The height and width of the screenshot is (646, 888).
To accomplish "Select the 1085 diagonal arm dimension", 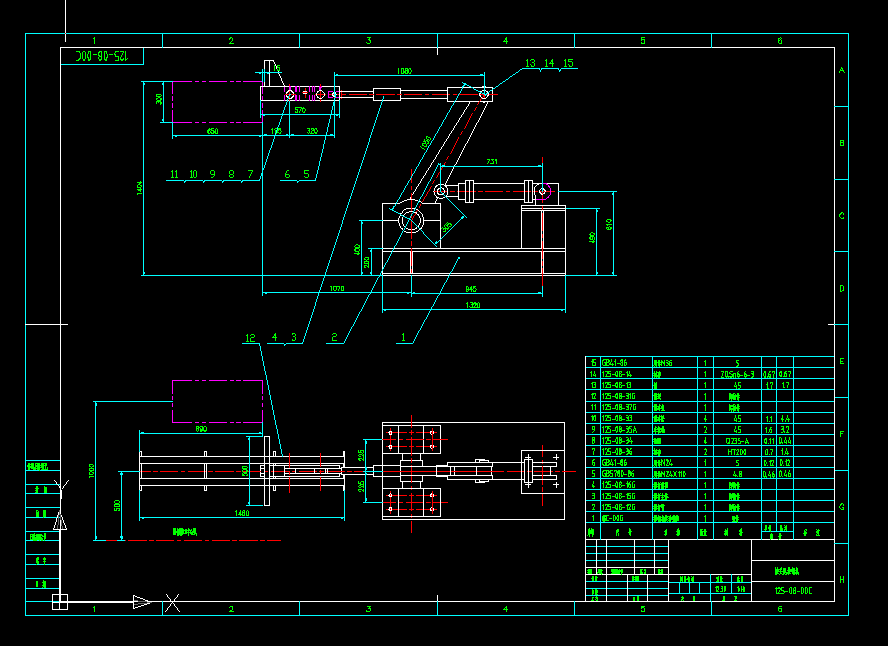I will 425,143.
